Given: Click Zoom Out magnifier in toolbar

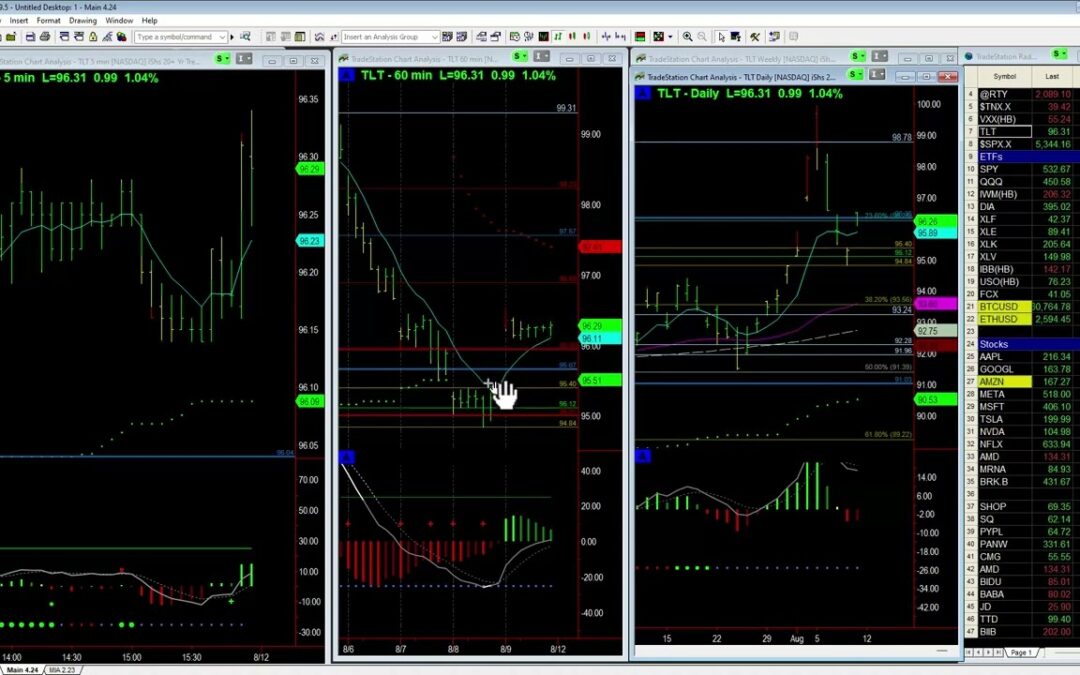Looking at the screenshot, I should (702, 37).
